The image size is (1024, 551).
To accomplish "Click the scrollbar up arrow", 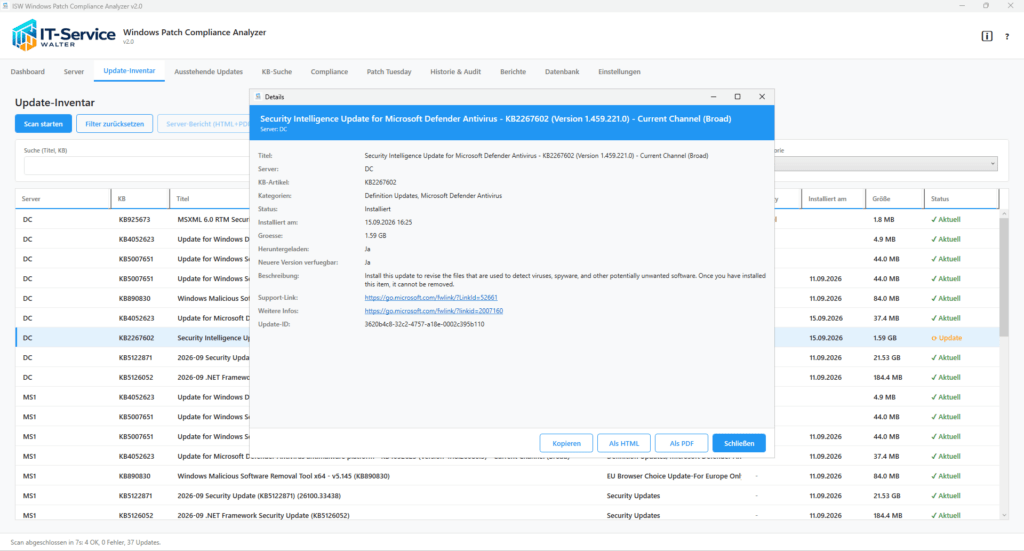I will pyautogui.click(x=1004, y=213).
